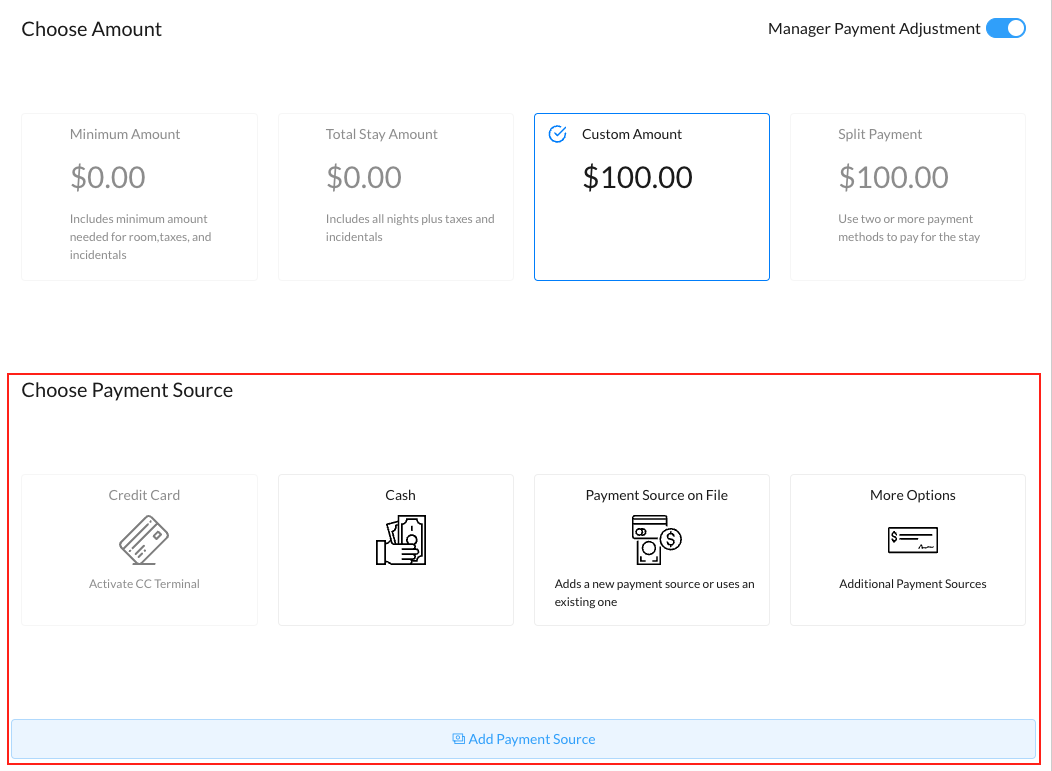This screenshot has height=771, width=1052.
Task: Click the check icon under More Options
Action: pyautogui.click(x=912, y=540)
